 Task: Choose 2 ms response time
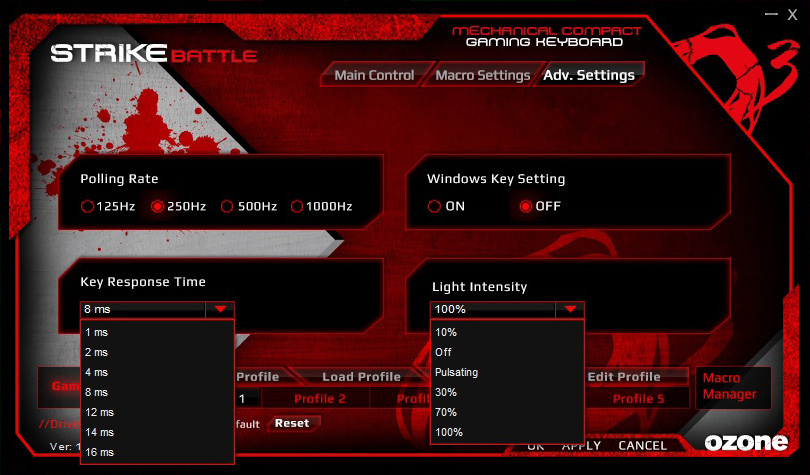pos(158,352)
